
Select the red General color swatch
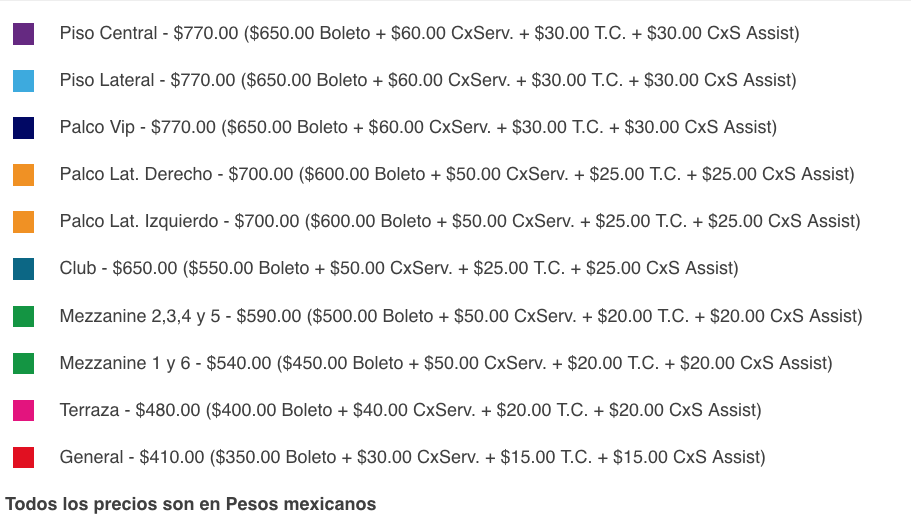(x=23, y=458)
